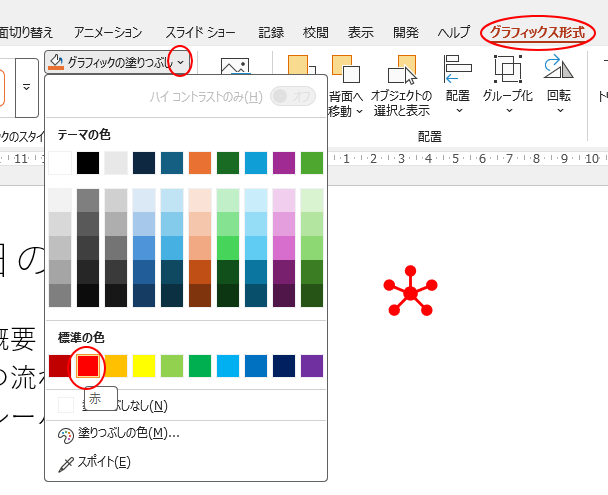Image resolution: width=608 pixels, height=495 pixels.
Task: Select the standard green color swatch
Action: [200, 366]
